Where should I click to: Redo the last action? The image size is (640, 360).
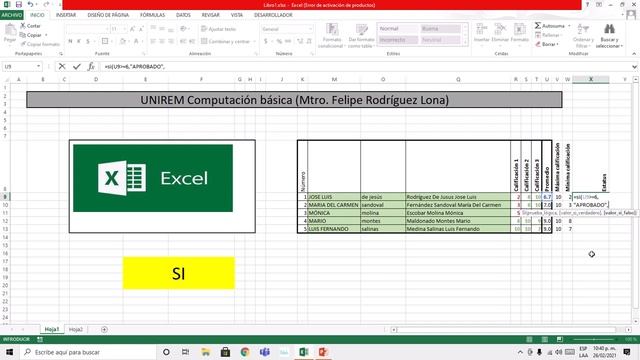coord(46,4)
